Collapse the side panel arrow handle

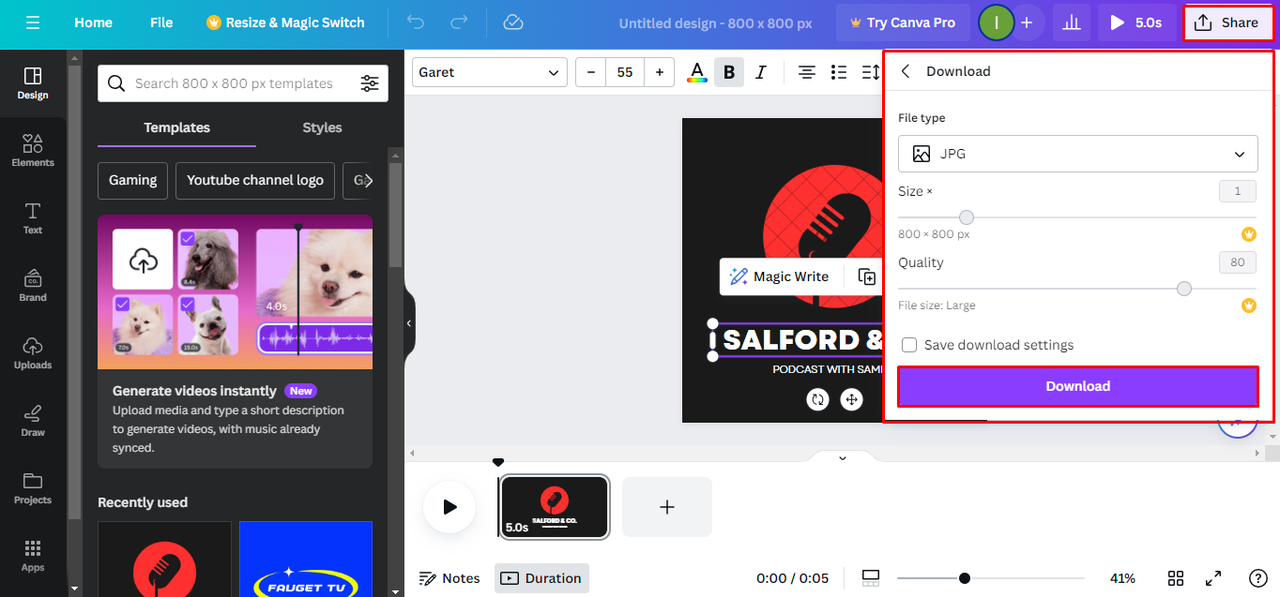409,323
